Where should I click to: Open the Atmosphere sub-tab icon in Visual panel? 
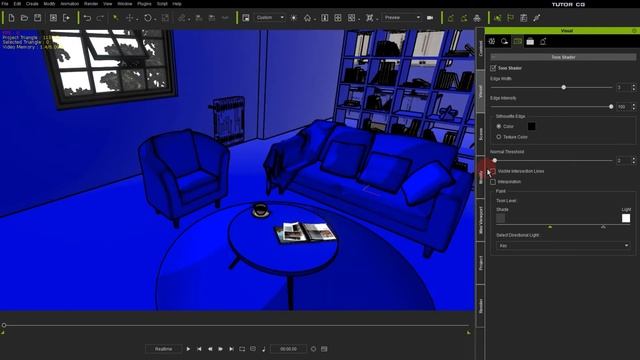[492, 41]
